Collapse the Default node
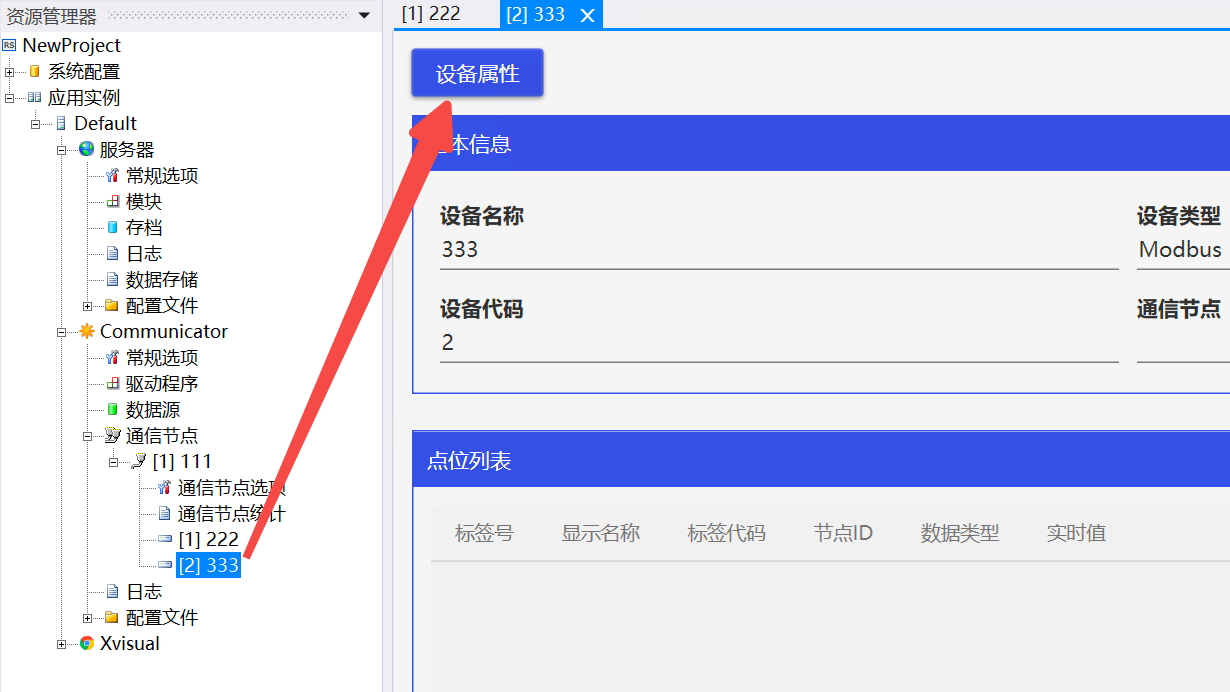The height and width of the screenshot is (692, 1230). (36, 124)
